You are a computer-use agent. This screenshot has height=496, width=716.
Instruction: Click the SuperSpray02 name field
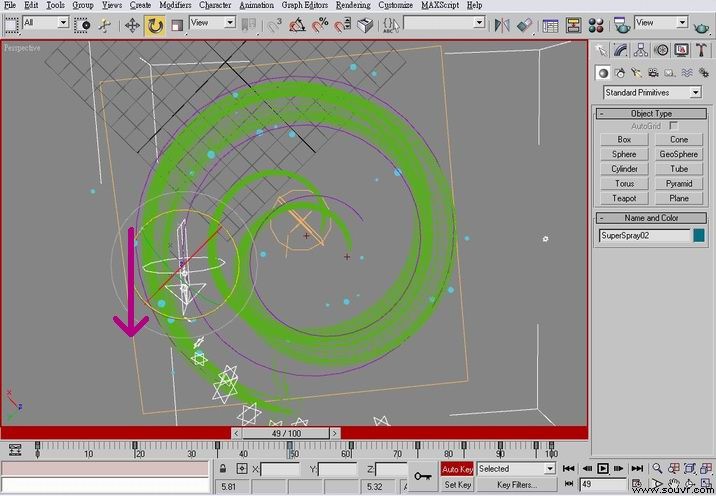tap(644, 236)
